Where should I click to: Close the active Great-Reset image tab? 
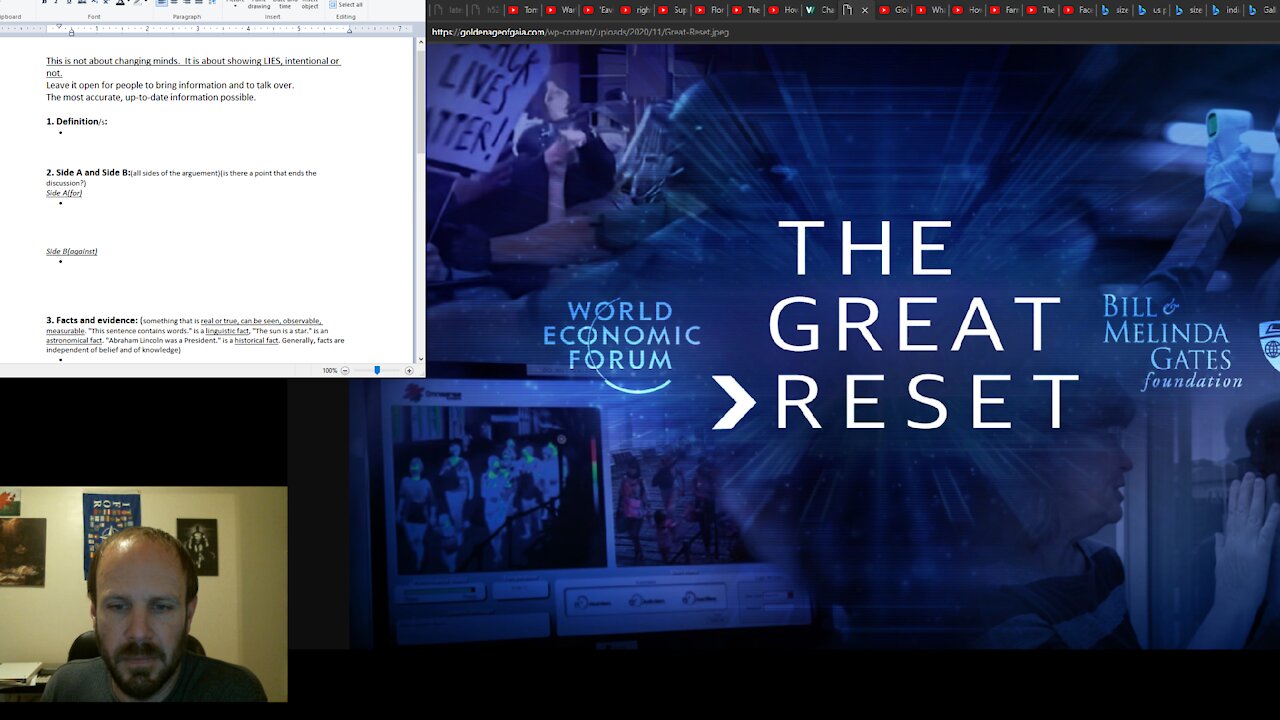865,10
